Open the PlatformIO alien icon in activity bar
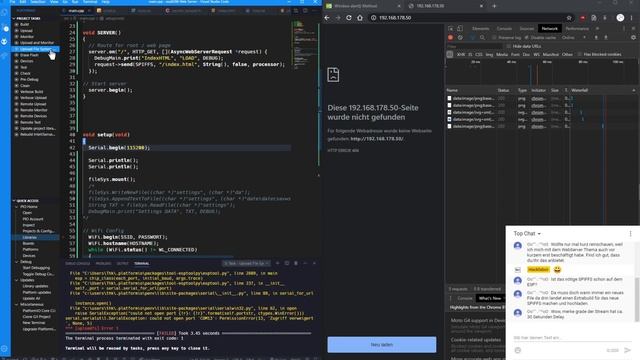The height and width of the screenshot is (360, 640). (4, 41)
